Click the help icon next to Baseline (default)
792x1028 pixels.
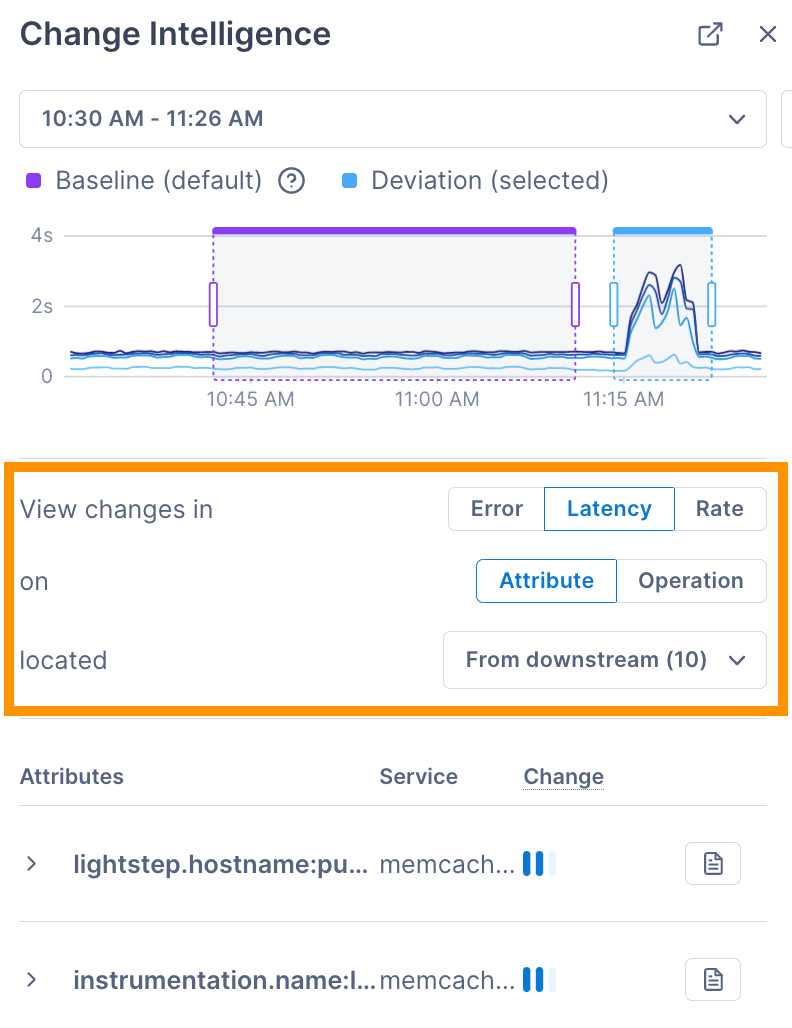[x=290, y=181]
